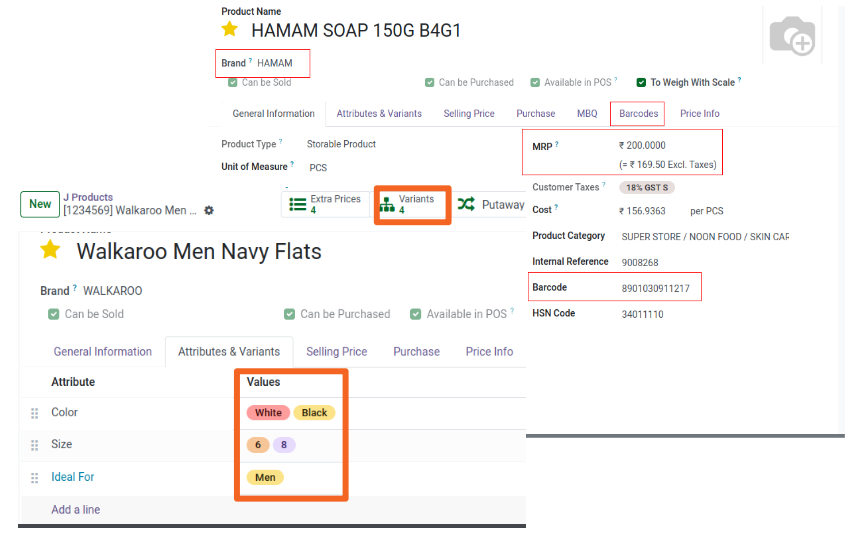Switch to the Barcodes tab
Image resolution: width=852 pixels, height=540 pixels.
click(638, 114)
